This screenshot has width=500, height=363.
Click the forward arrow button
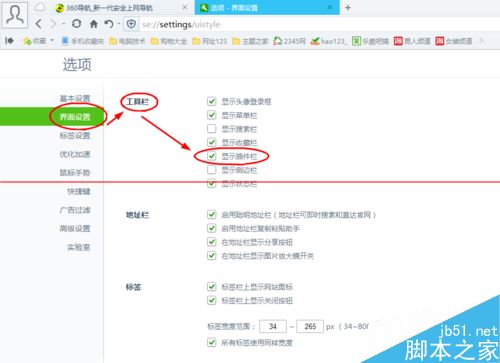point(53,24)
